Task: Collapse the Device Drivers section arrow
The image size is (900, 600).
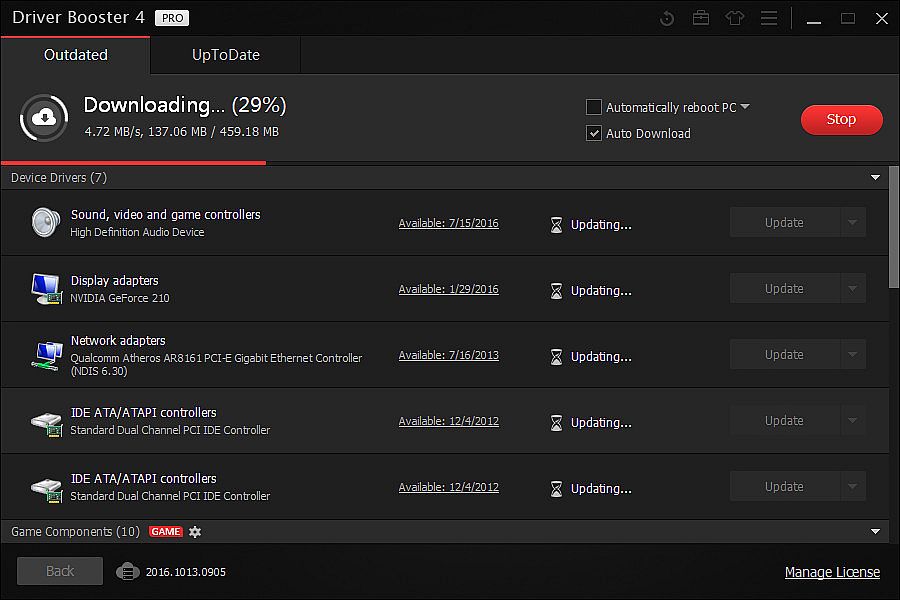Action: pyautogui.click(x=875, y=177)
